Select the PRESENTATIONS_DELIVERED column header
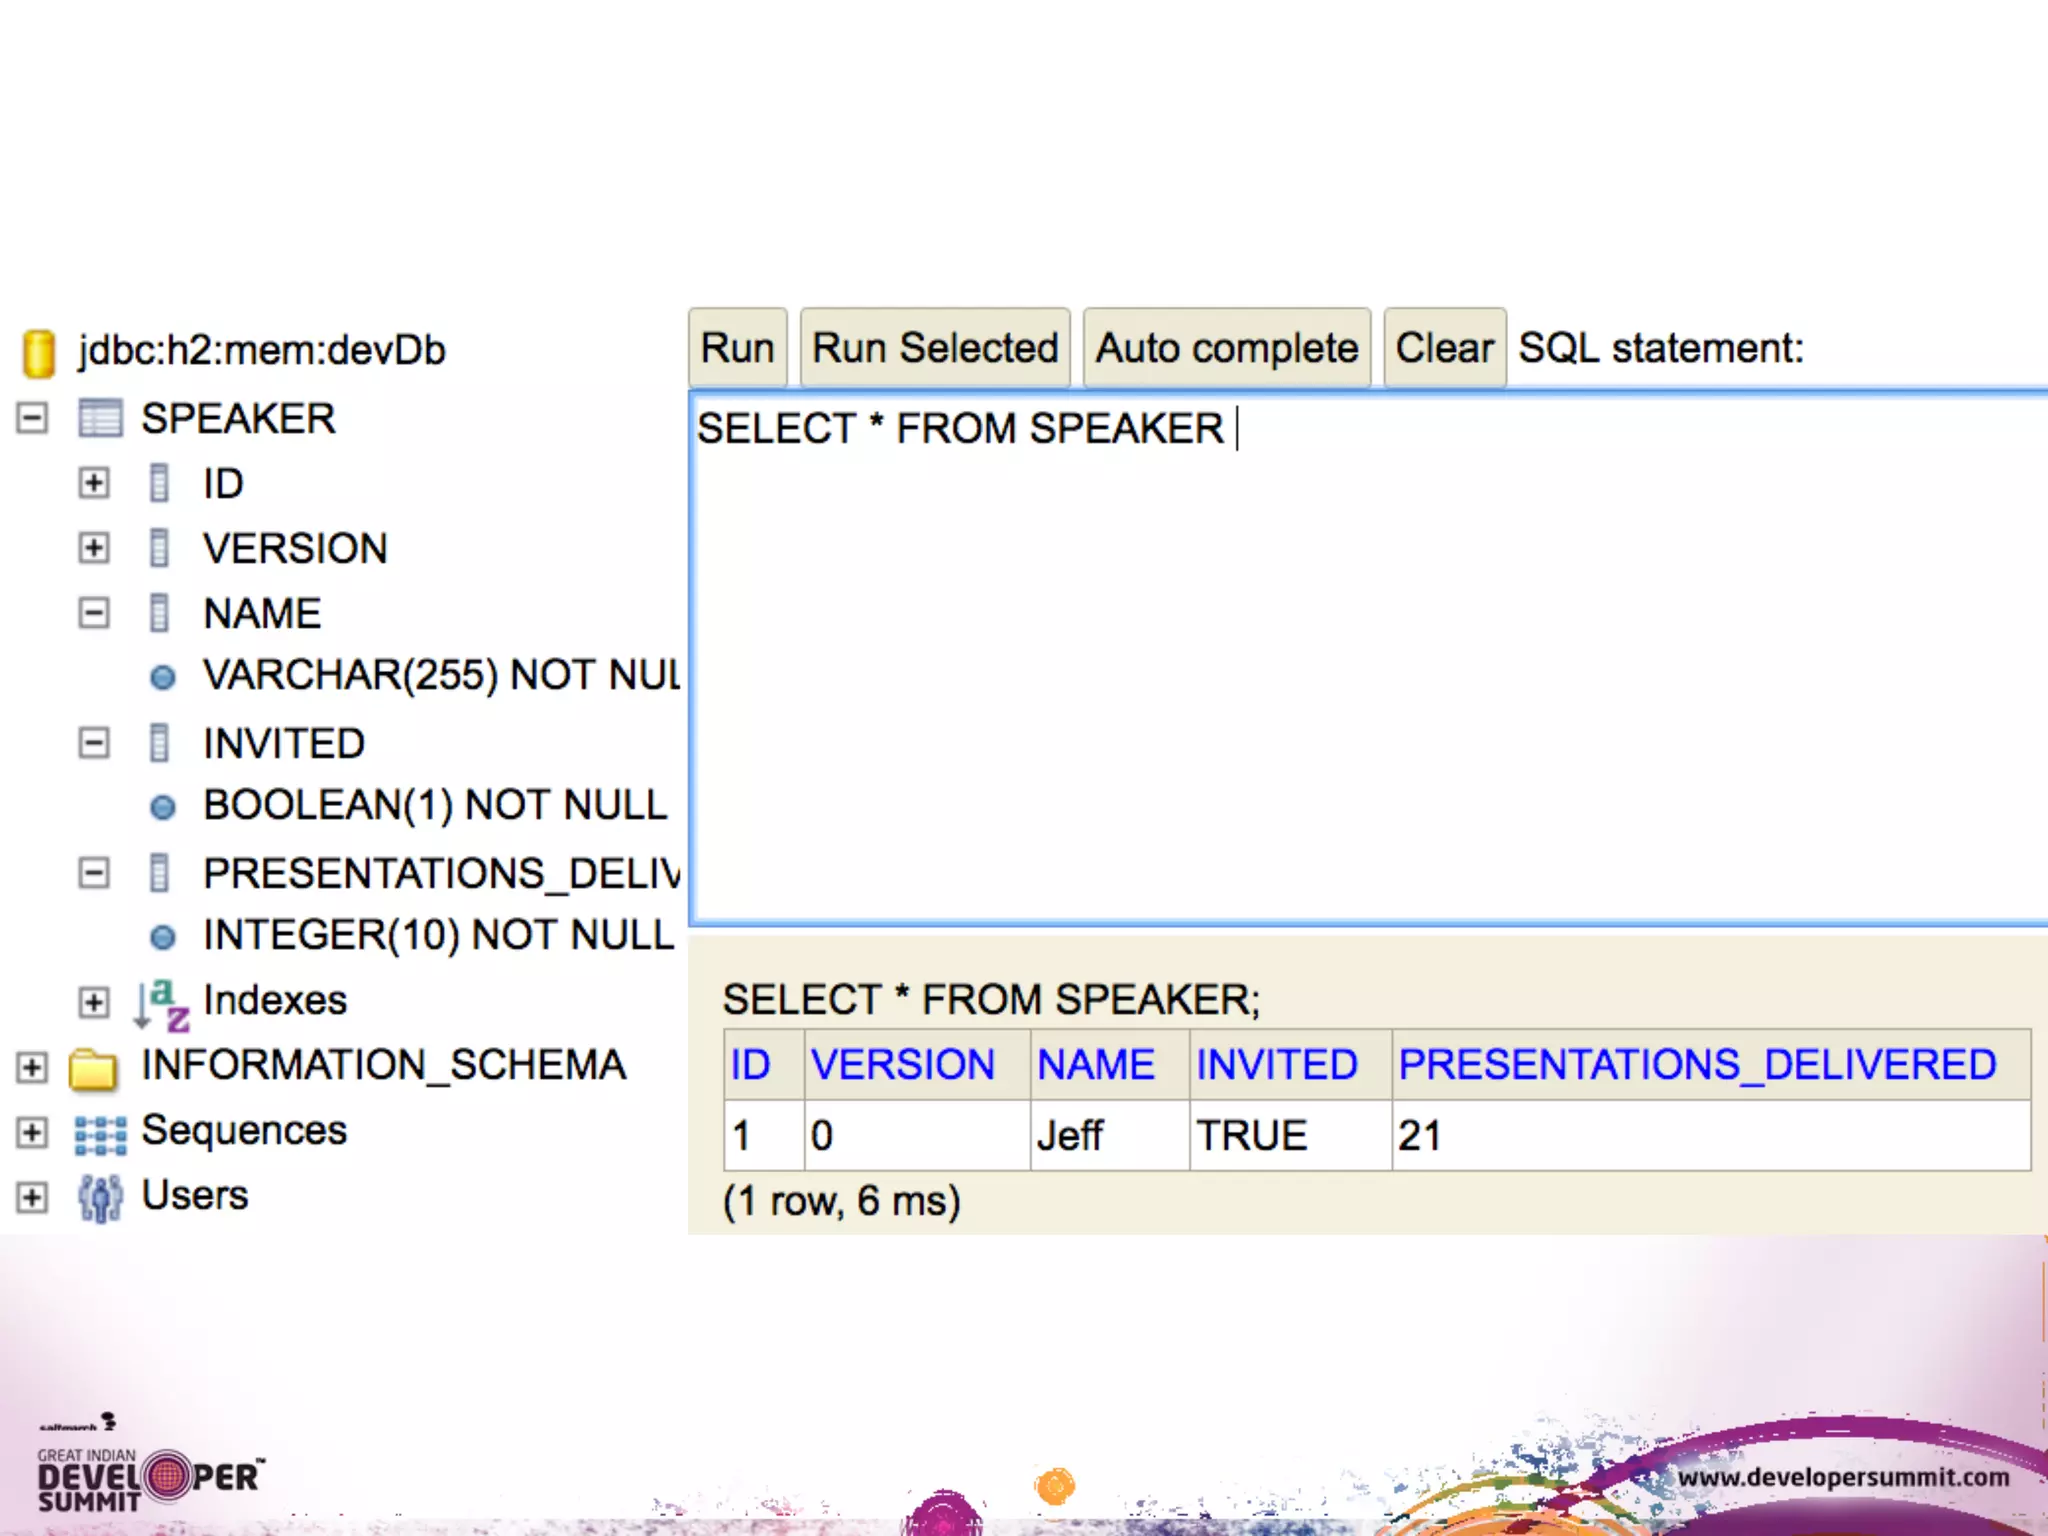Screen dimensions: 2048x1536 point(1696,1065)
